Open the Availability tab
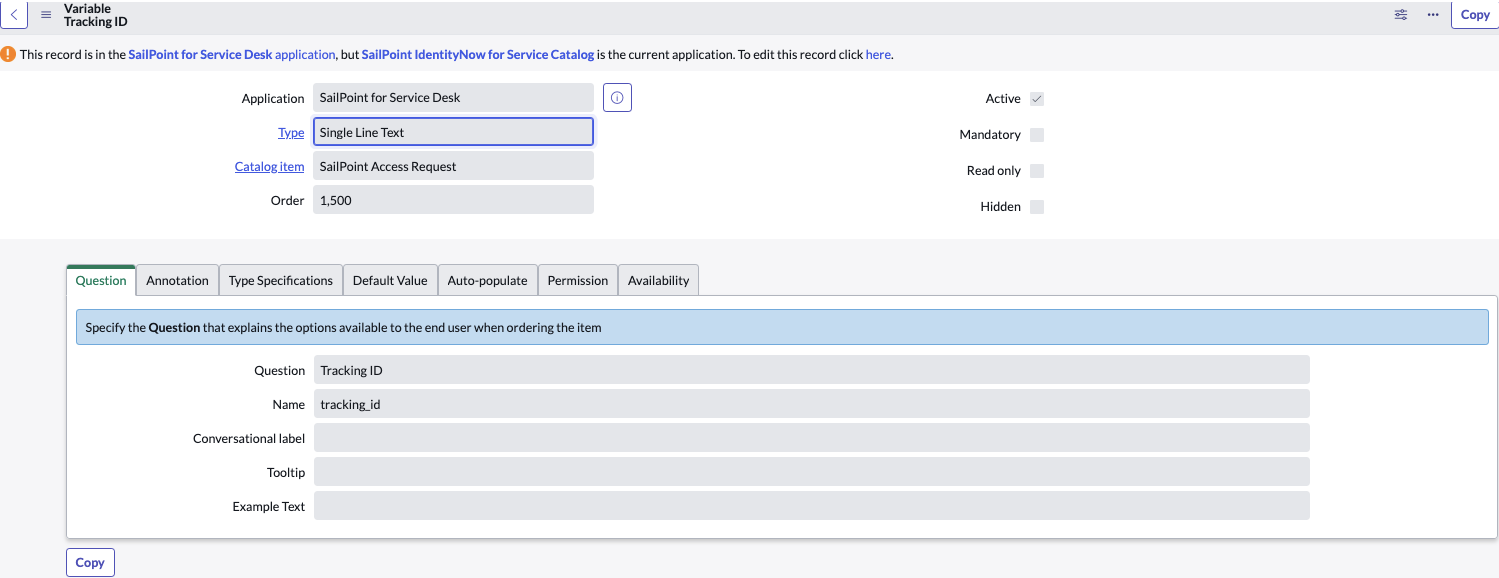The image size is (1499, 578). coord(658,281)
